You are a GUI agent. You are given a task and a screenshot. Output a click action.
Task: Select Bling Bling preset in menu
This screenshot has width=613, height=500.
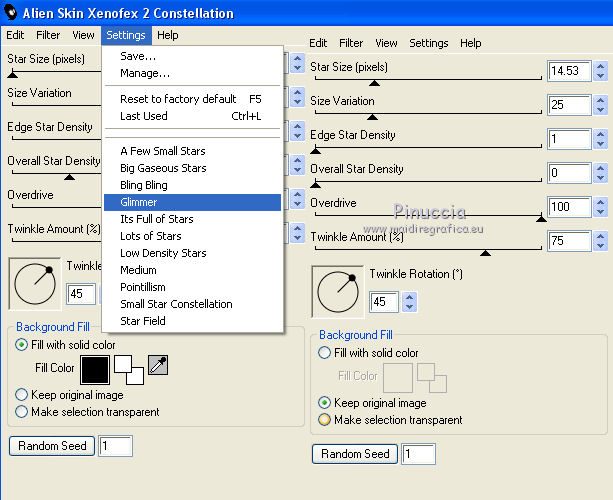tap(143, 185)
